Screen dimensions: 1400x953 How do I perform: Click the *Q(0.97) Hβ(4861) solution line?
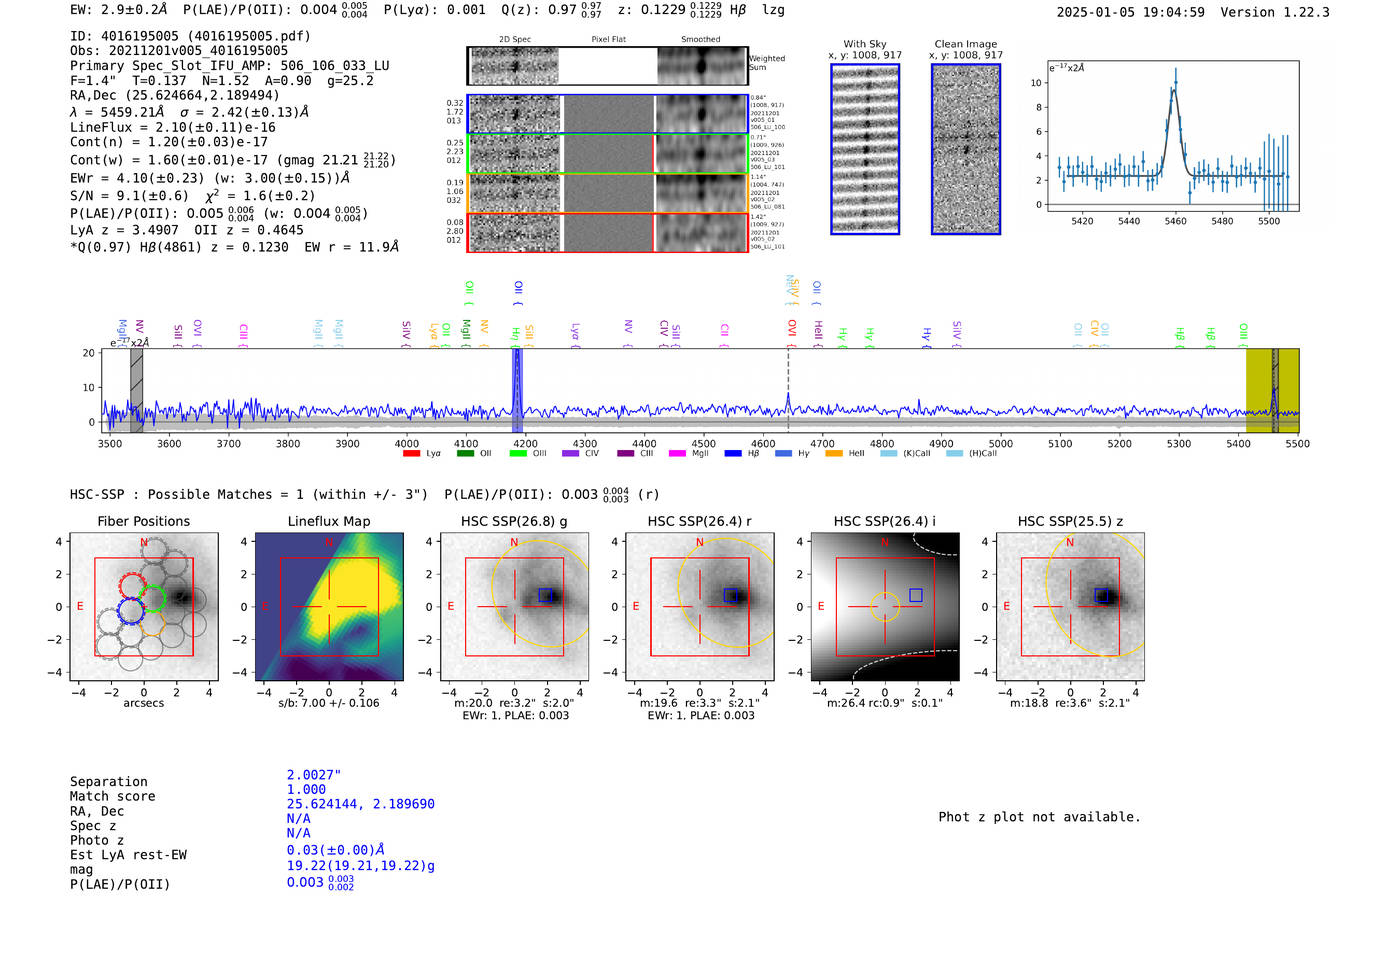(234, 247)
